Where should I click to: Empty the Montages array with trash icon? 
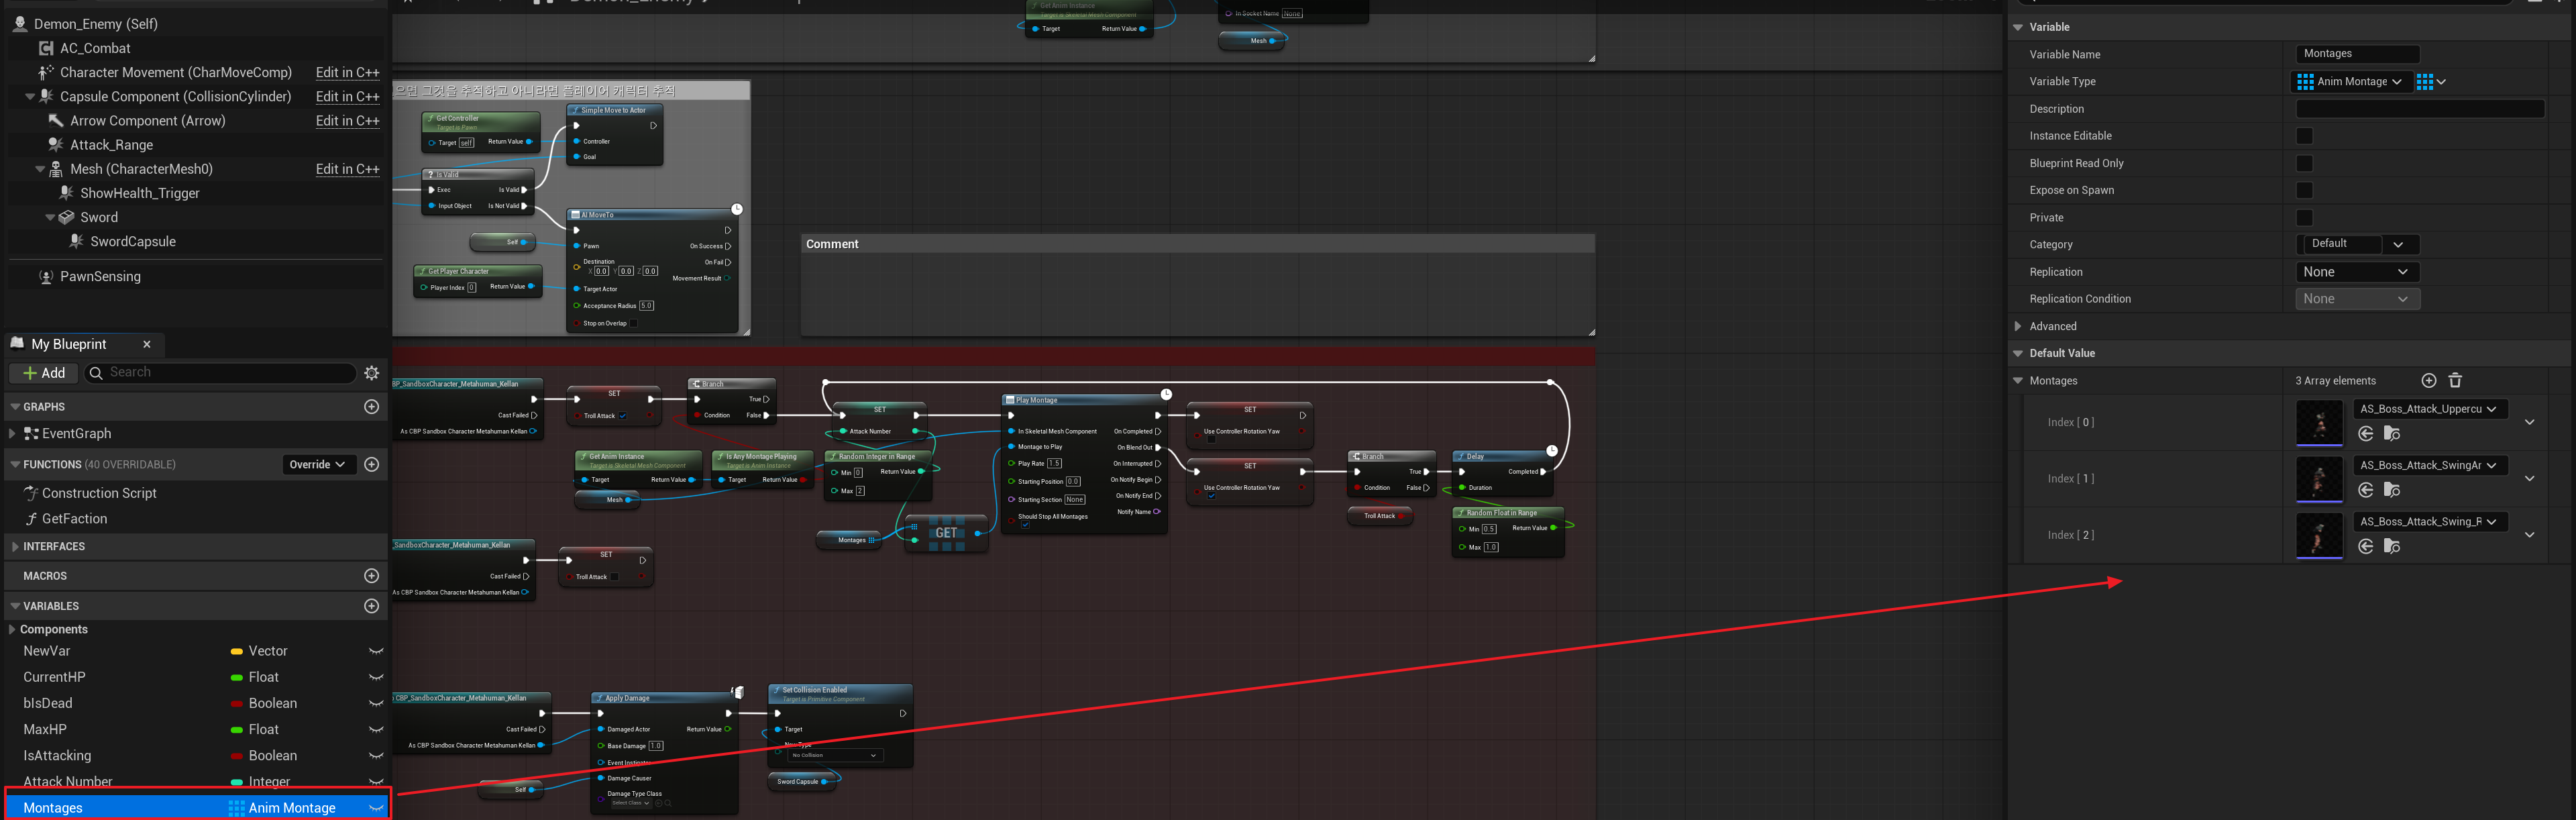click(x=2454, y=381)
